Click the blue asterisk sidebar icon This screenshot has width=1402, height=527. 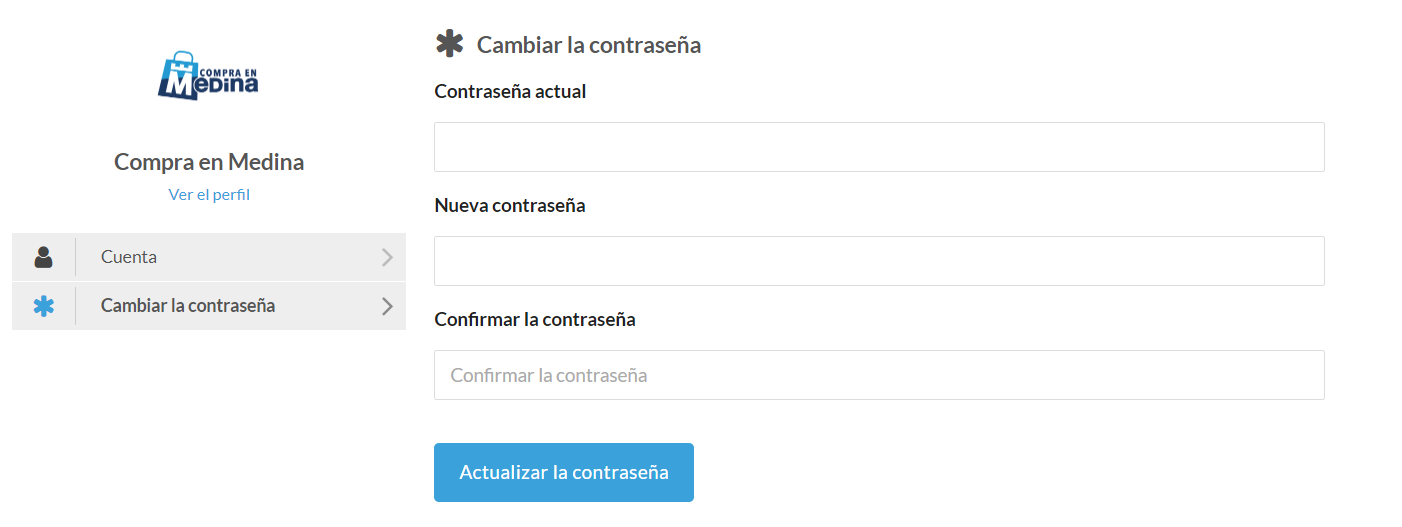pyautogui.click(x=43, y=306)
